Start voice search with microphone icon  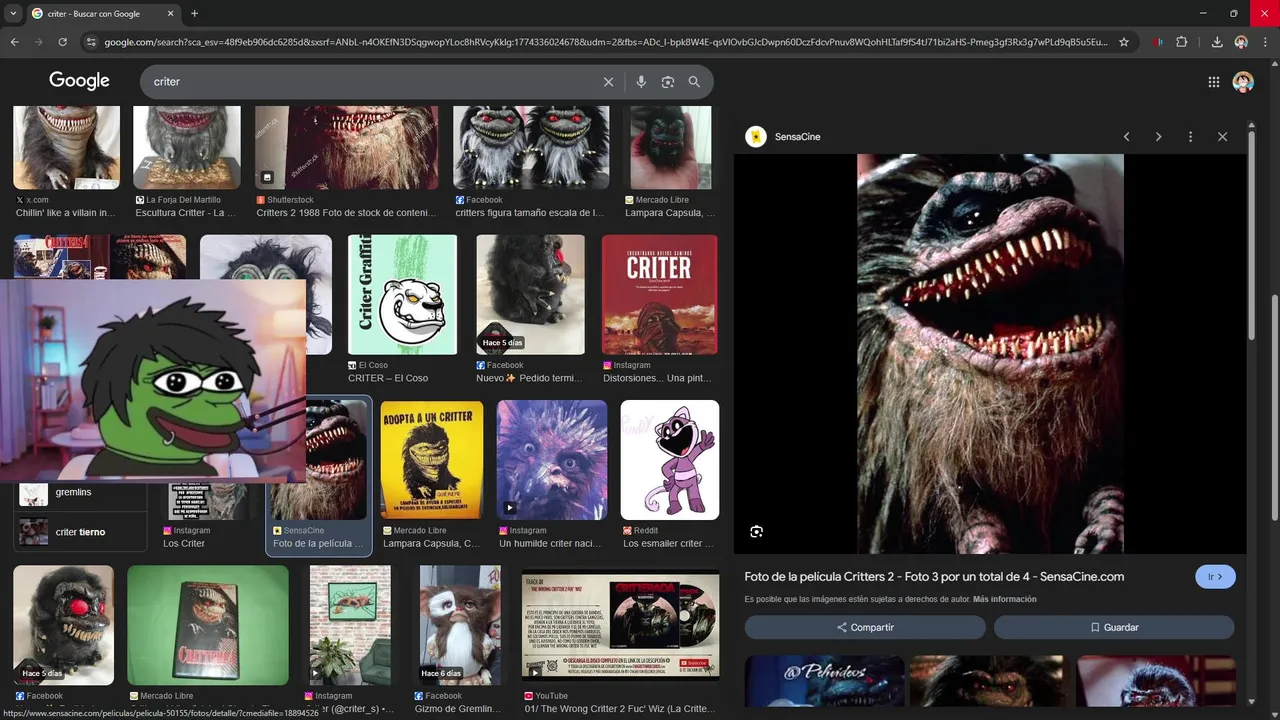pyautogui.click(x=641, y=82)
